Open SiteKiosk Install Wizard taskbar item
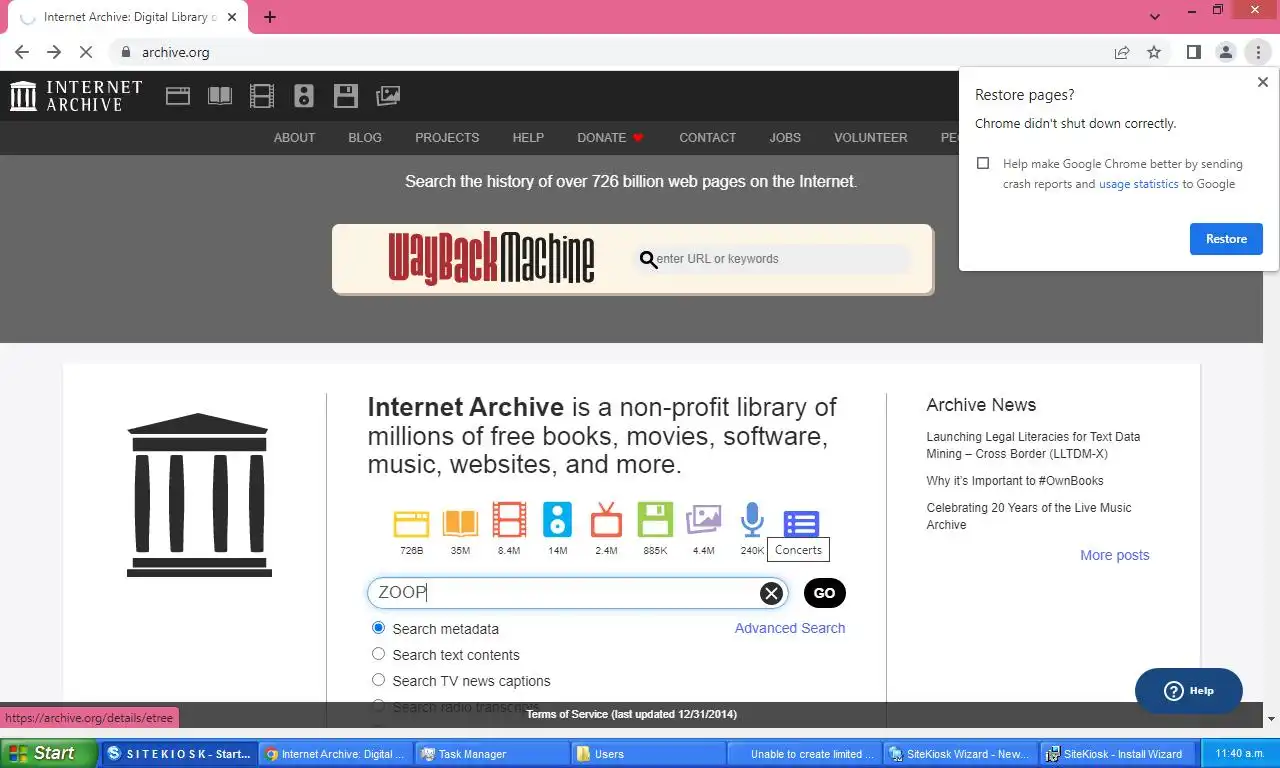This screenshot has height=768, width=1280. [1115, 754]
